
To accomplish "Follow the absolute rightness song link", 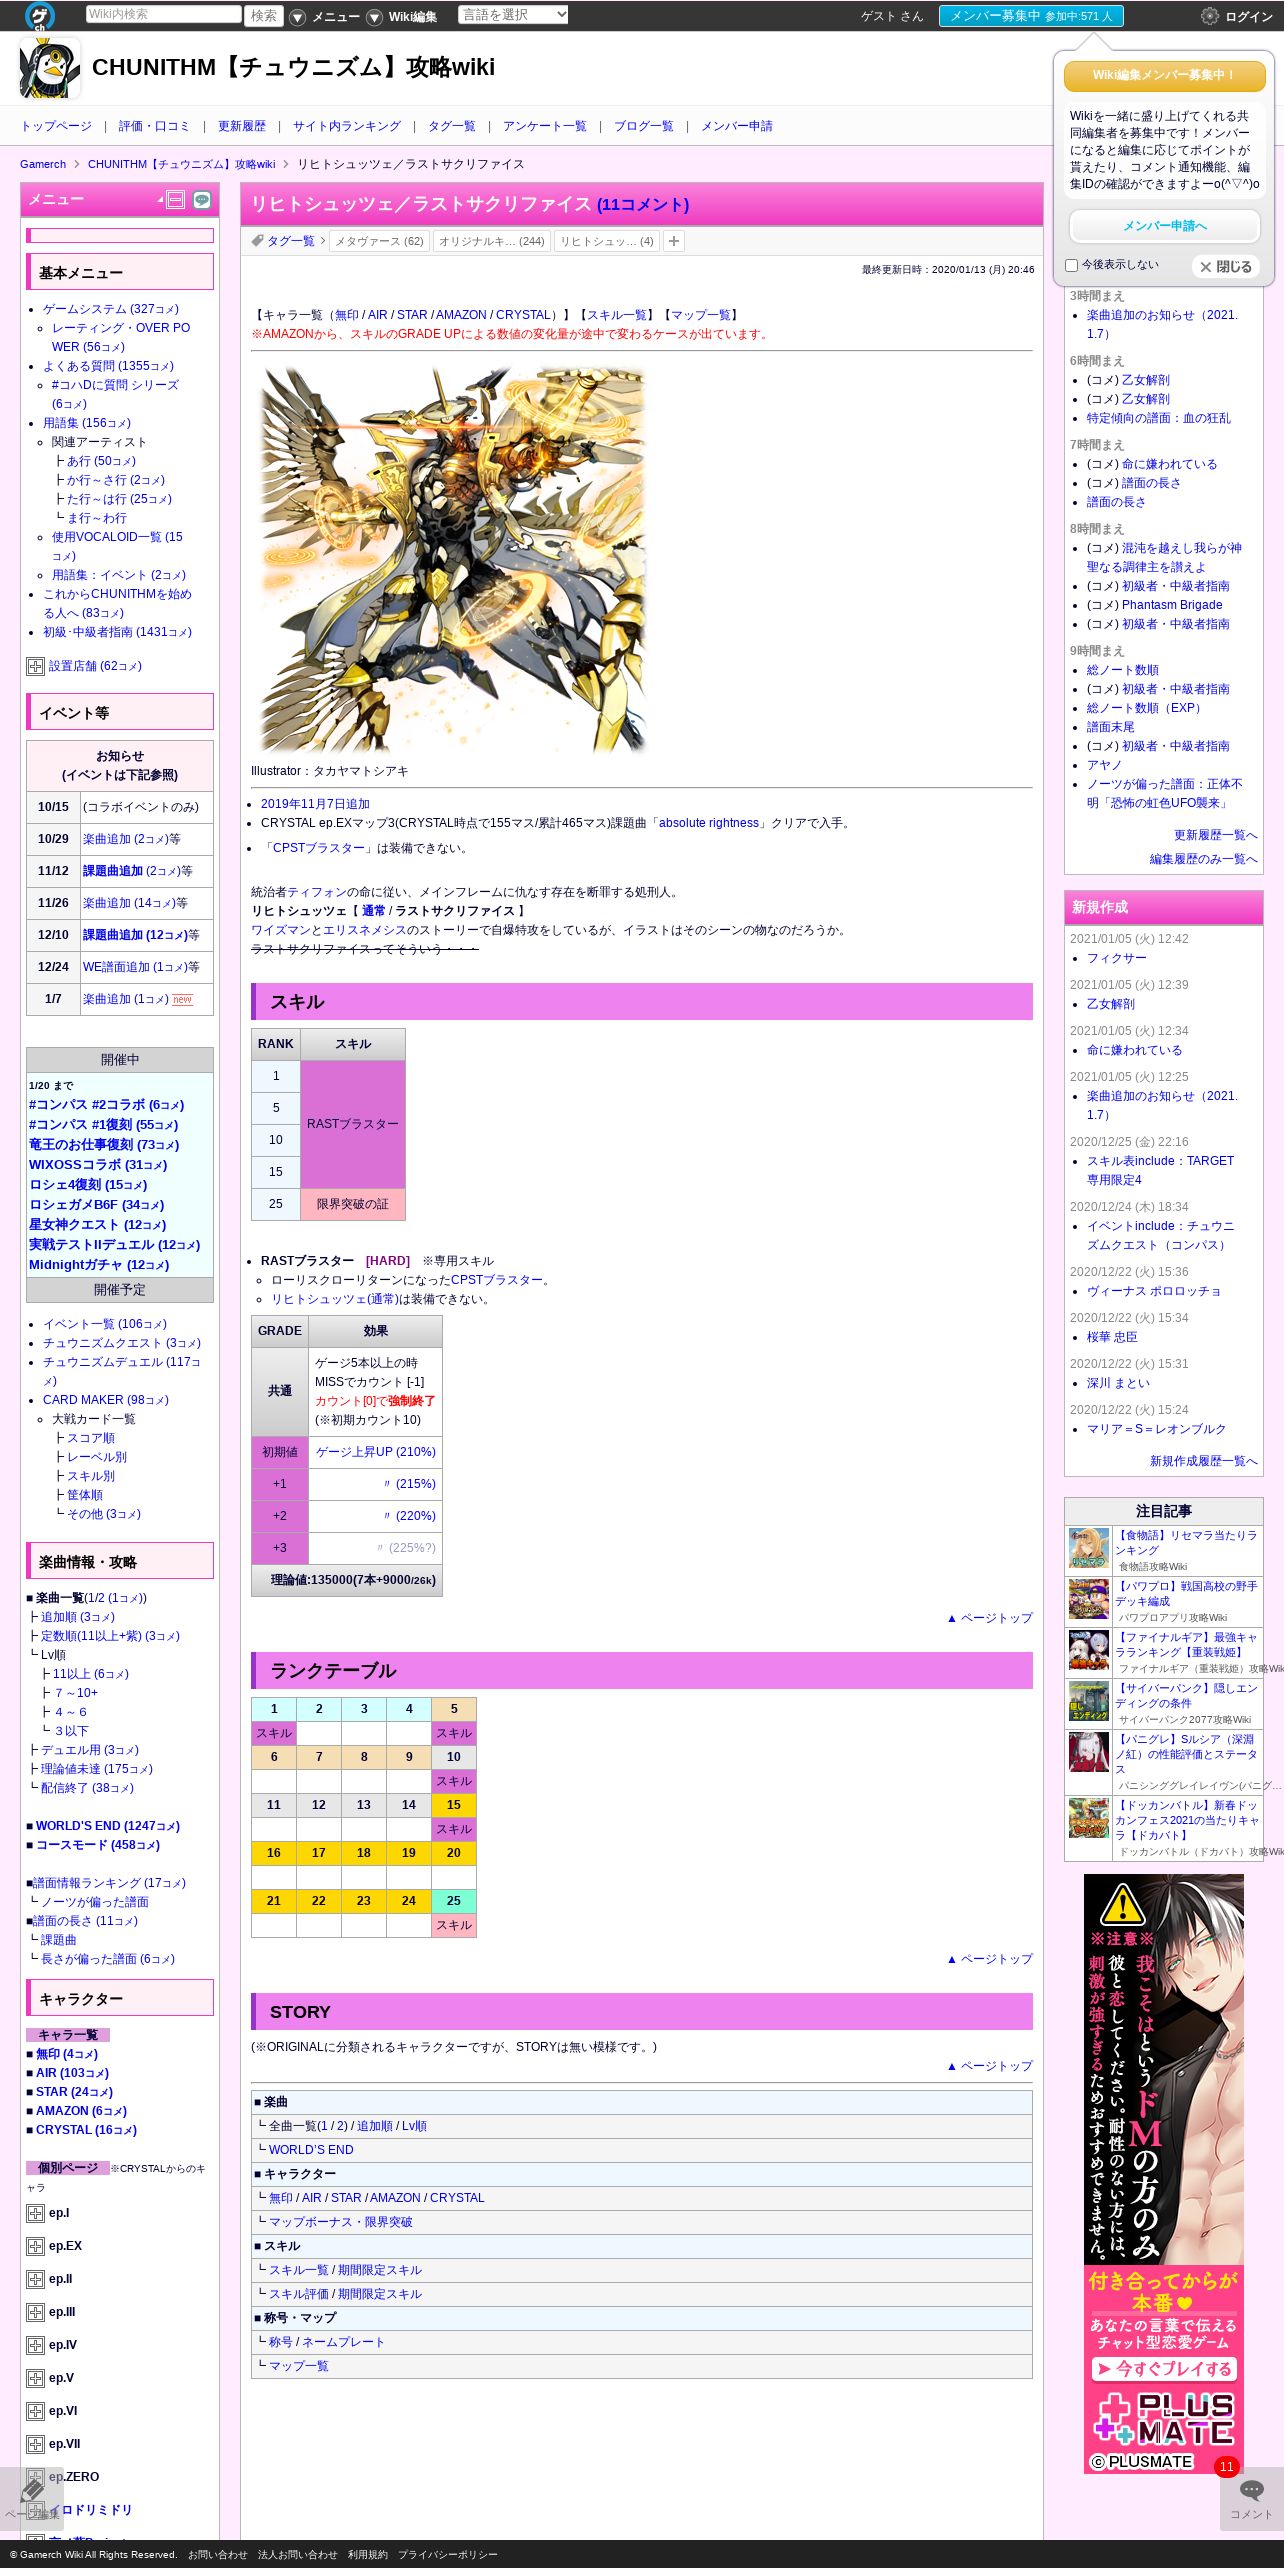I will click(x=709, y=823).
